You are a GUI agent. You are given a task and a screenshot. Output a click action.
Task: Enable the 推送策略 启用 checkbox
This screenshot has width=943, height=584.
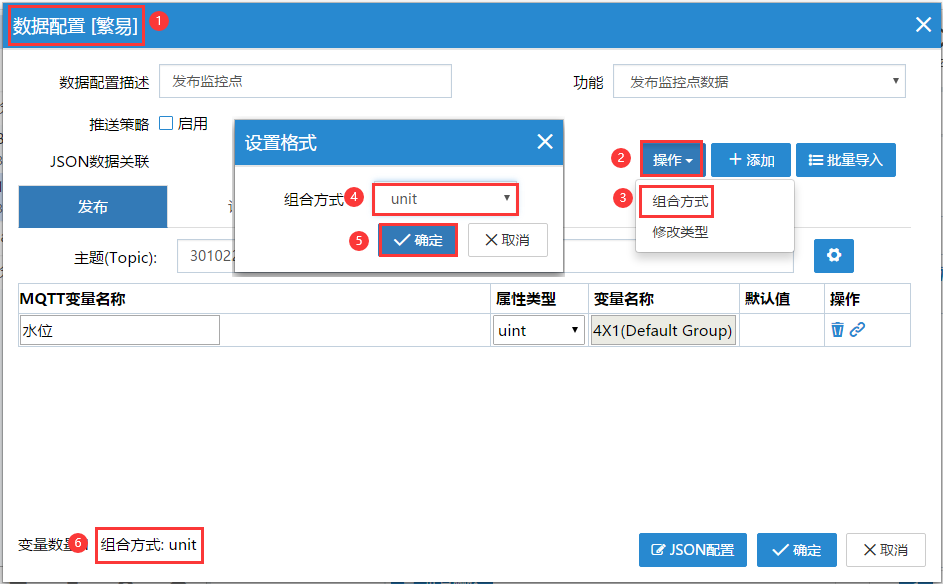coord(166,124)
